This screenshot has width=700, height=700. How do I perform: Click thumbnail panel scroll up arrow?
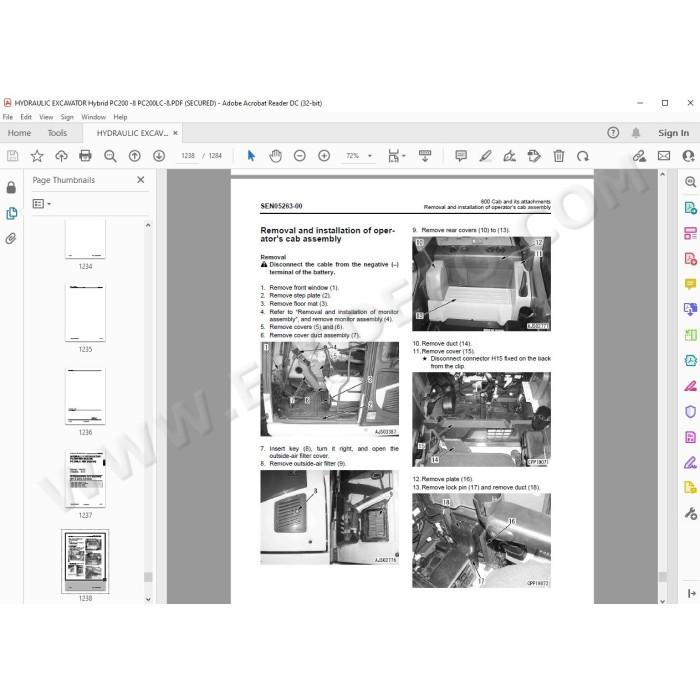tap(148, 225)
